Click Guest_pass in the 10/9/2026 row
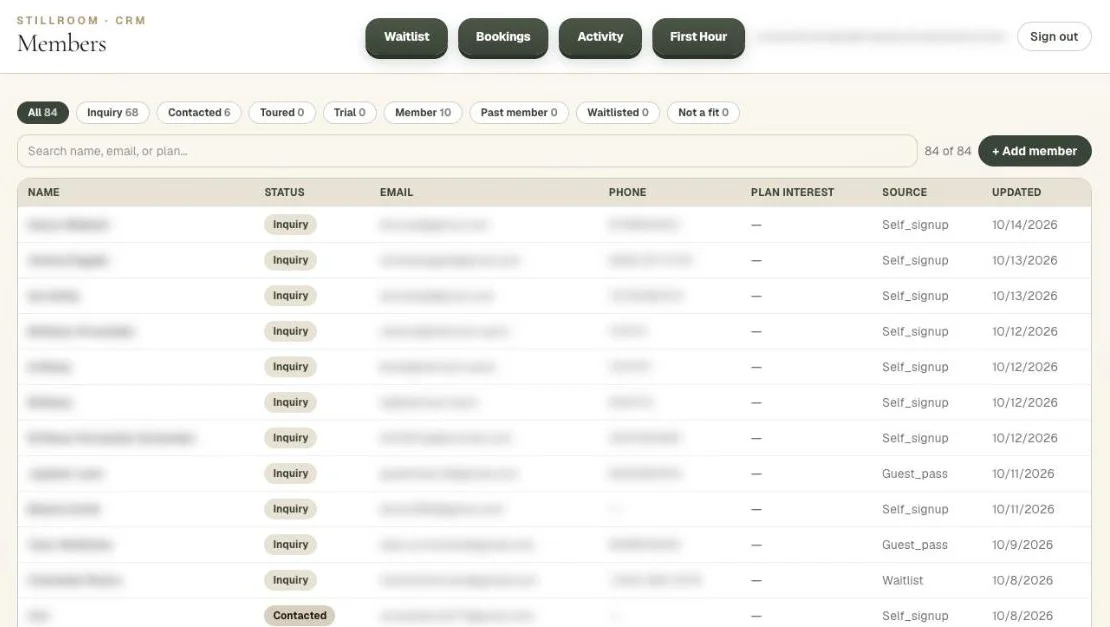The width and height of the screenshot is (1110, 627). pos(915,545)
